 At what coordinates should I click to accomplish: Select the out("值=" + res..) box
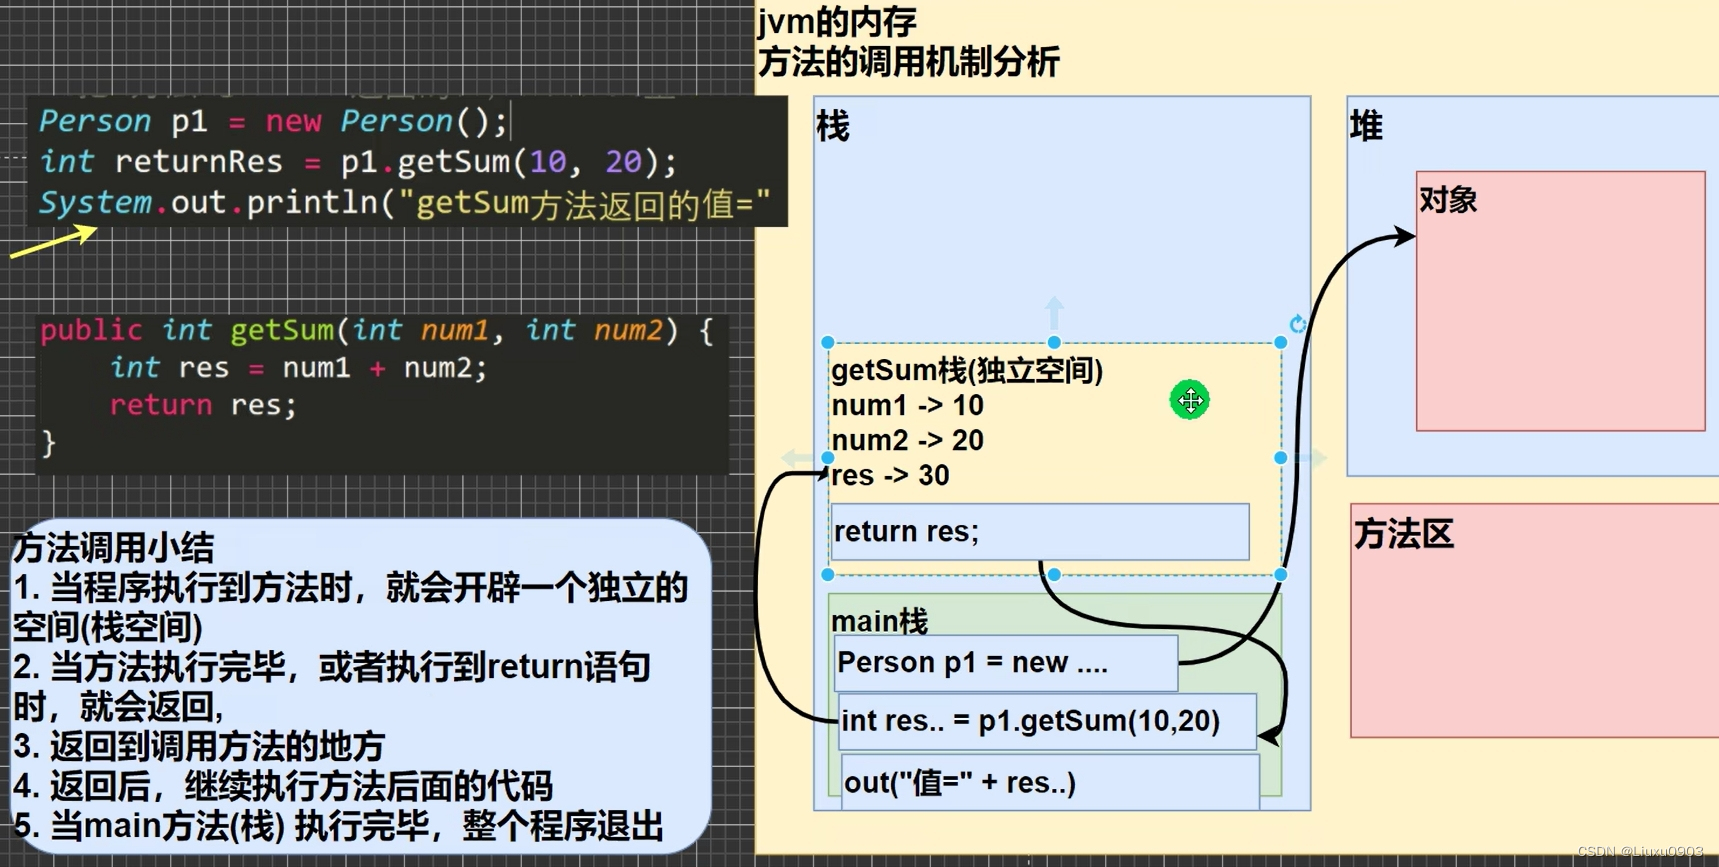click(x=1050, y=782)
